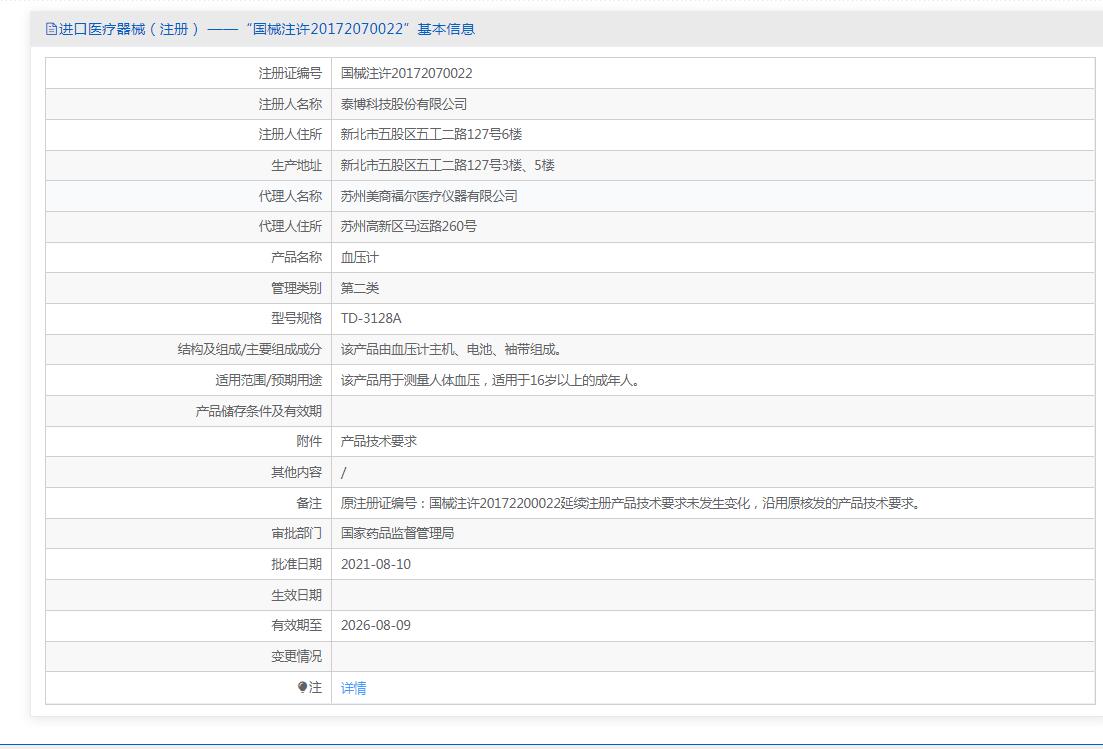
Task: Click the 附件 row label
Action: pyautogui.click(x=309, y=442)
